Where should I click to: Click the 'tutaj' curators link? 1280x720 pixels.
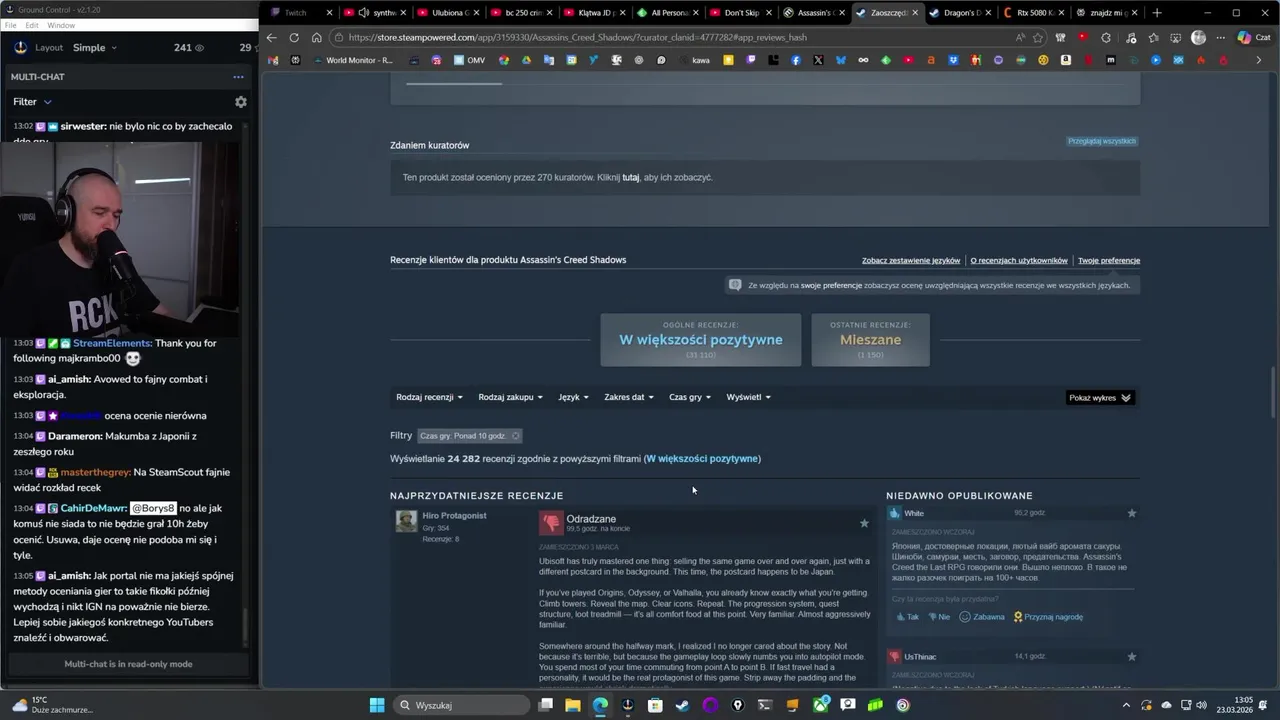tap(630, 177)
